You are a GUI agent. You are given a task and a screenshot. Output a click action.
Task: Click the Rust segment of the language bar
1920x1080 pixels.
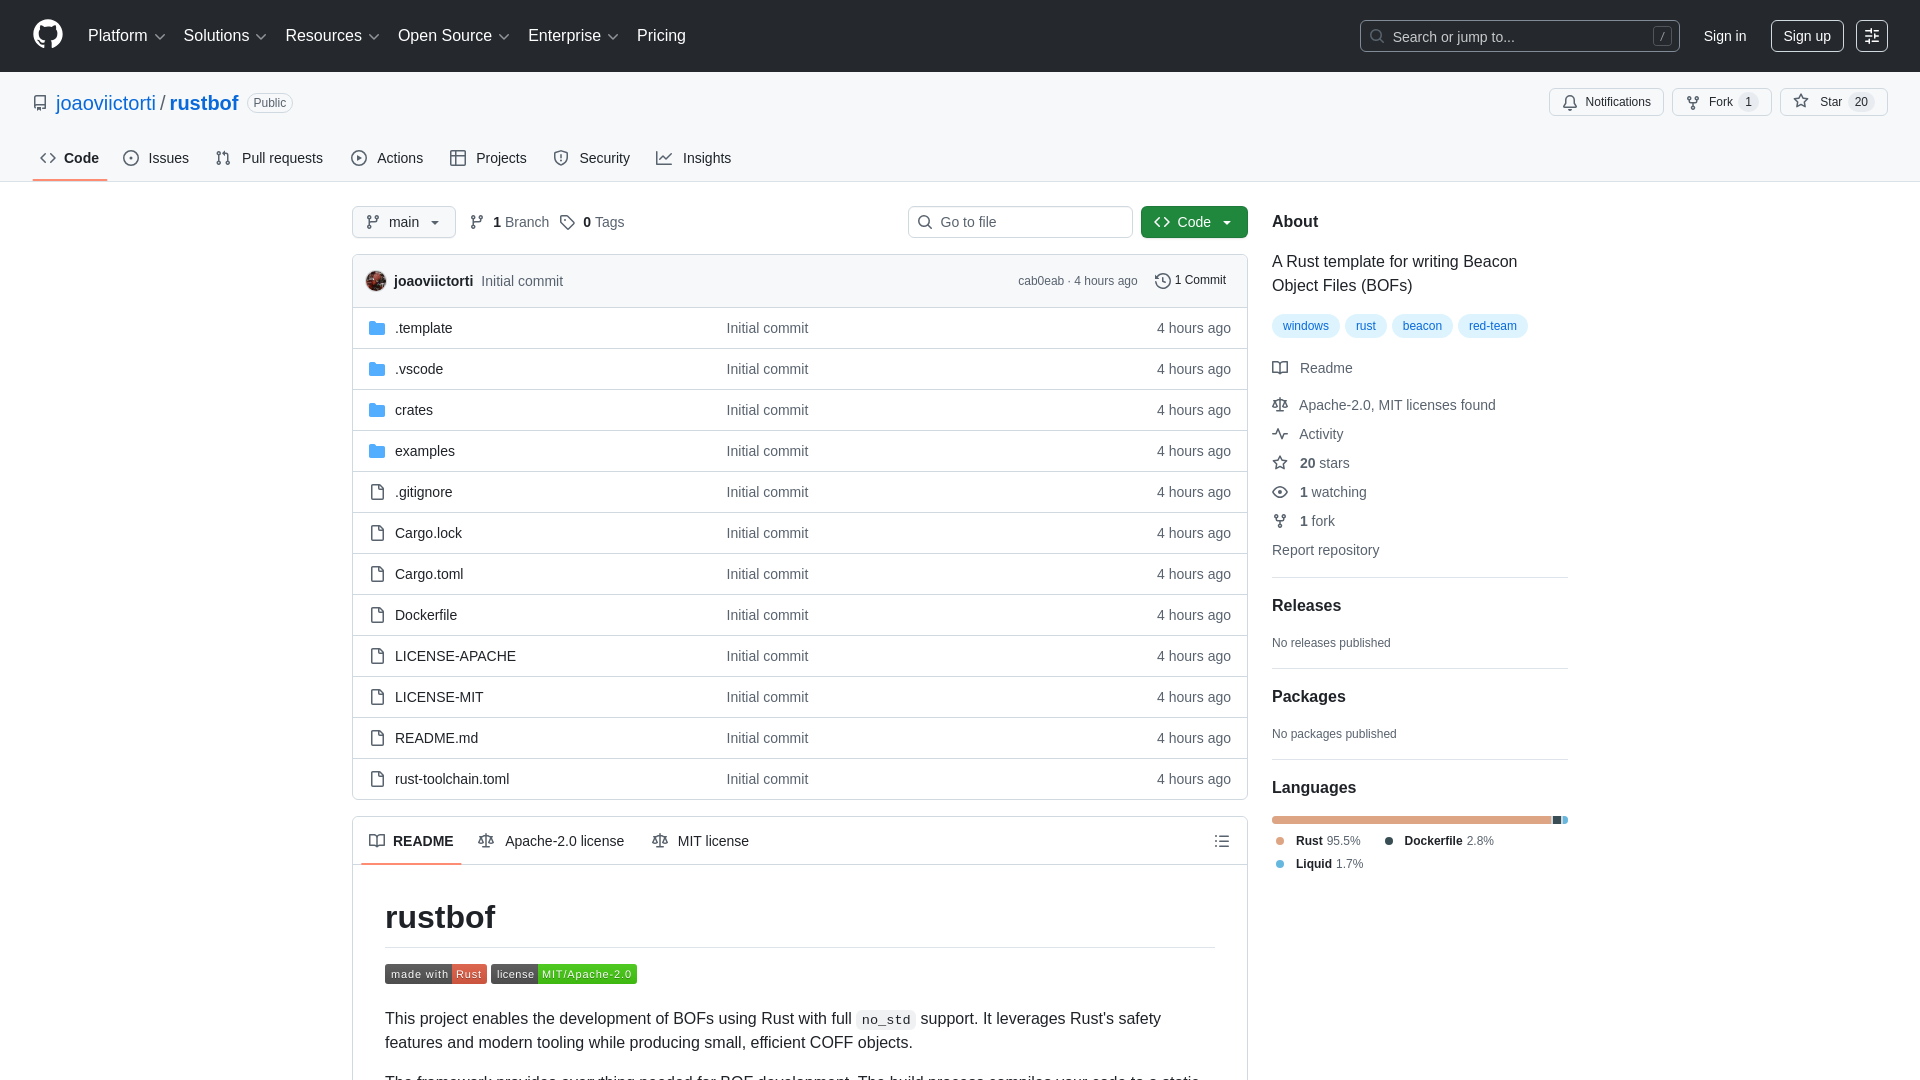[x=1400, y=820]
